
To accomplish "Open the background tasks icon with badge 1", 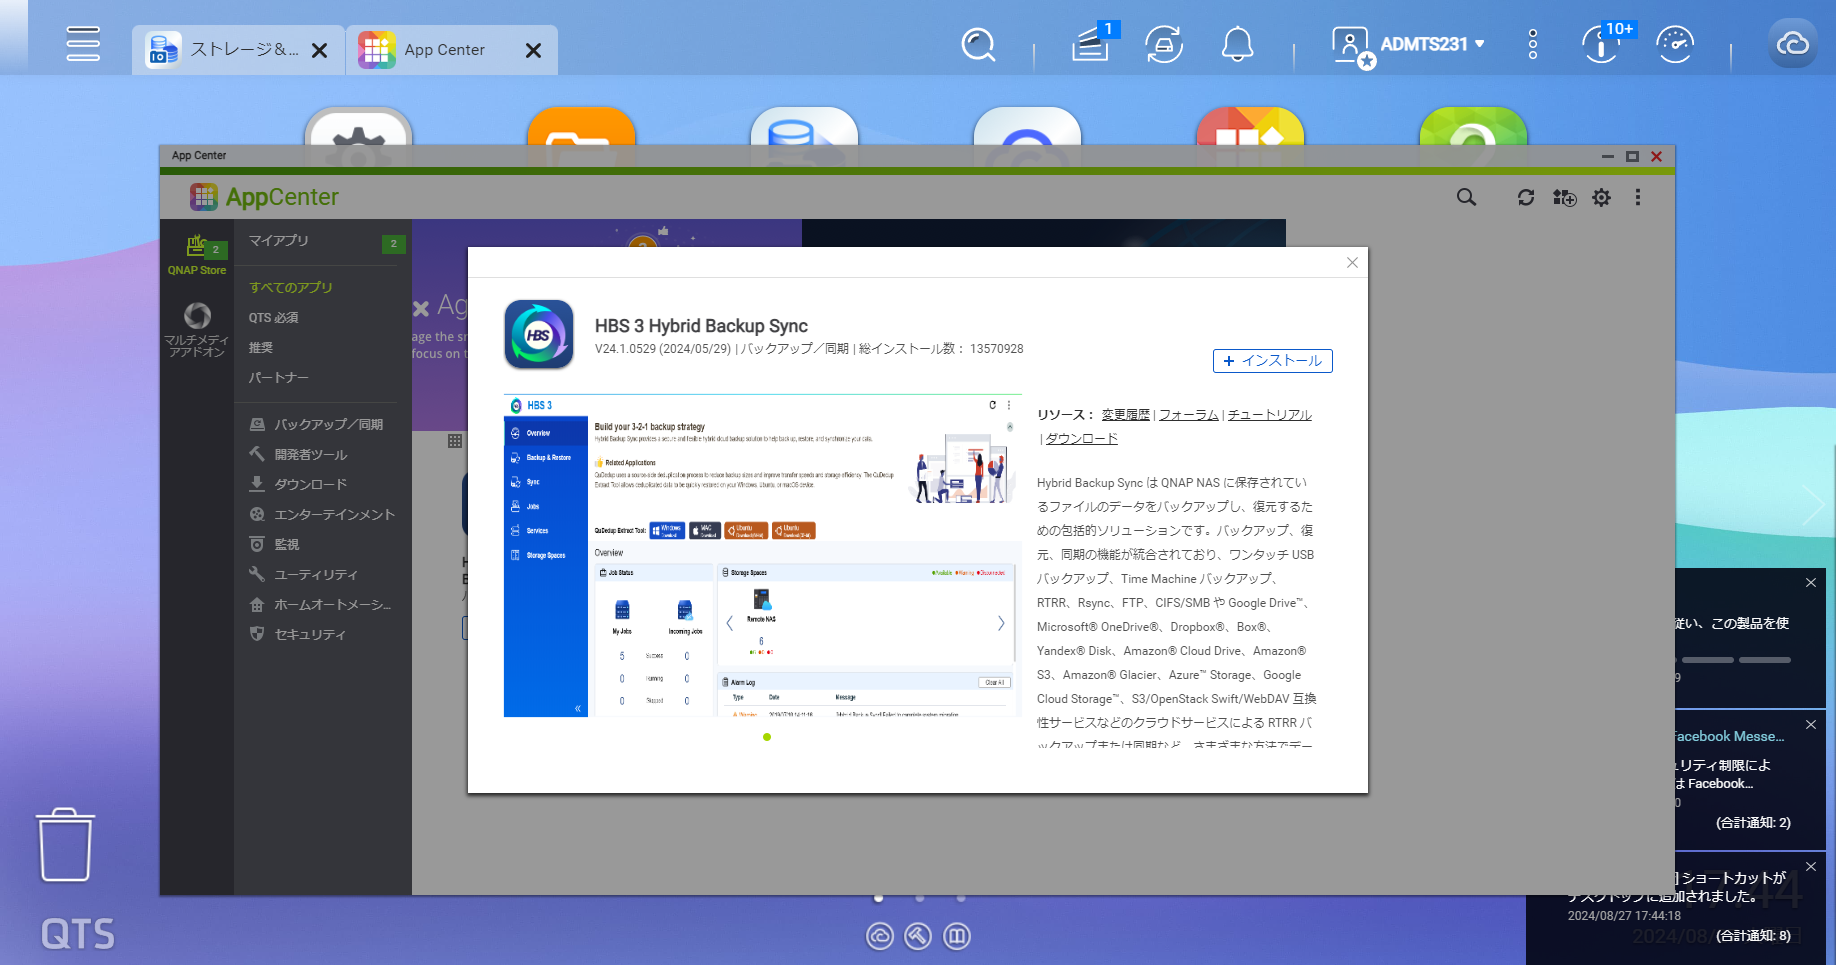I will (1093, 43).
